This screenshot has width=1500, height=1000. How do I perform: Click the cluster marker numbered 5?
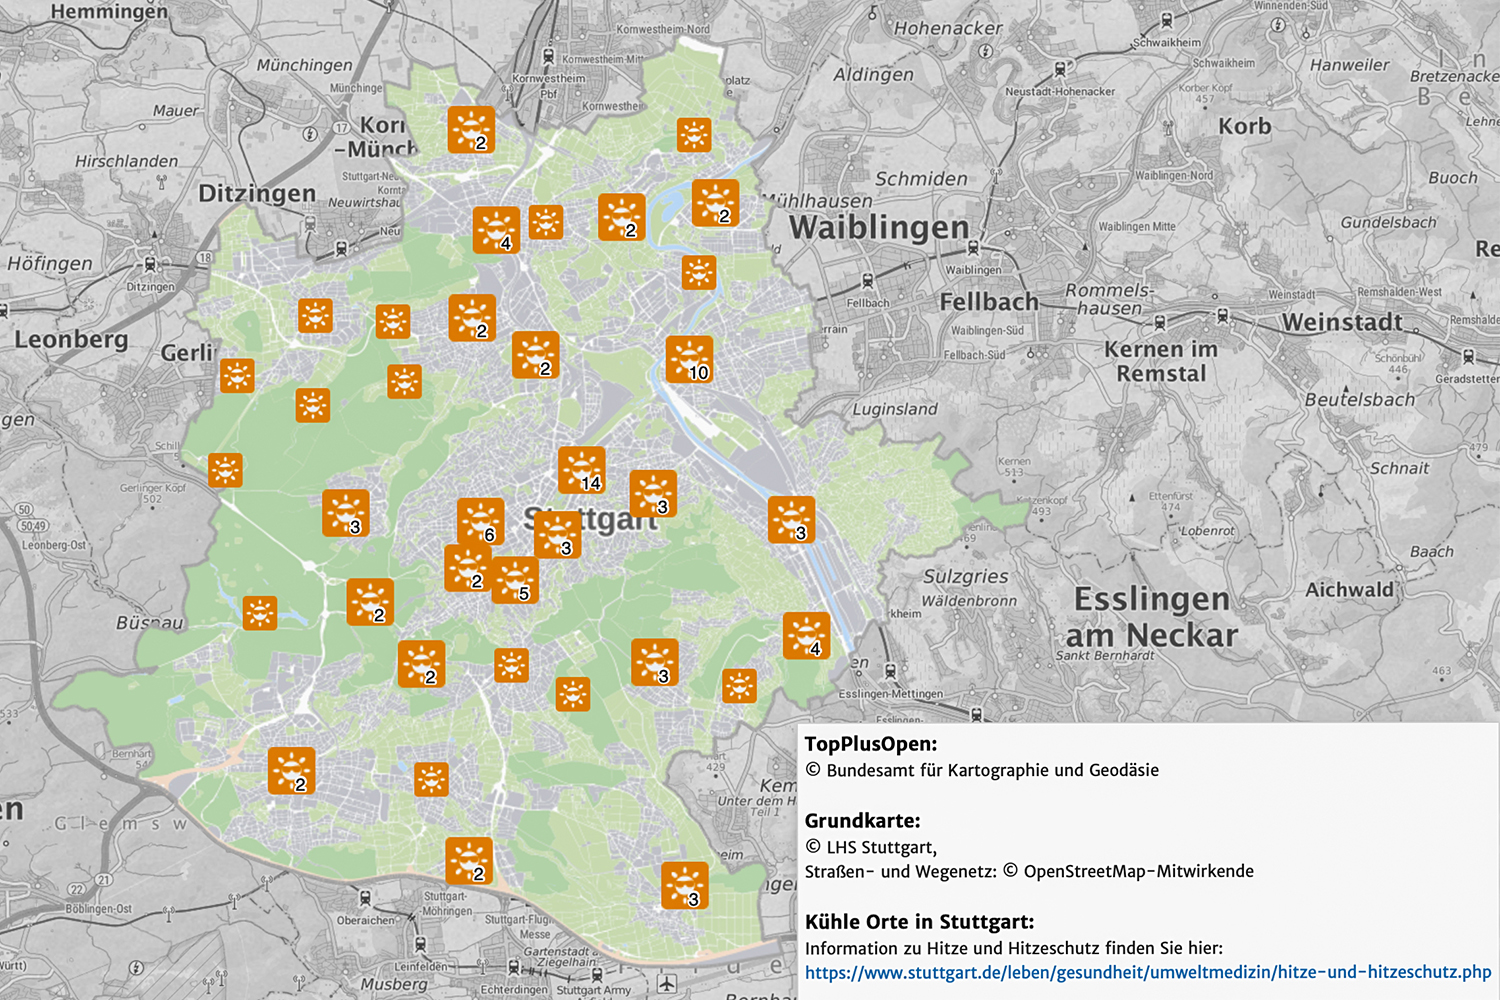[515, 580]
